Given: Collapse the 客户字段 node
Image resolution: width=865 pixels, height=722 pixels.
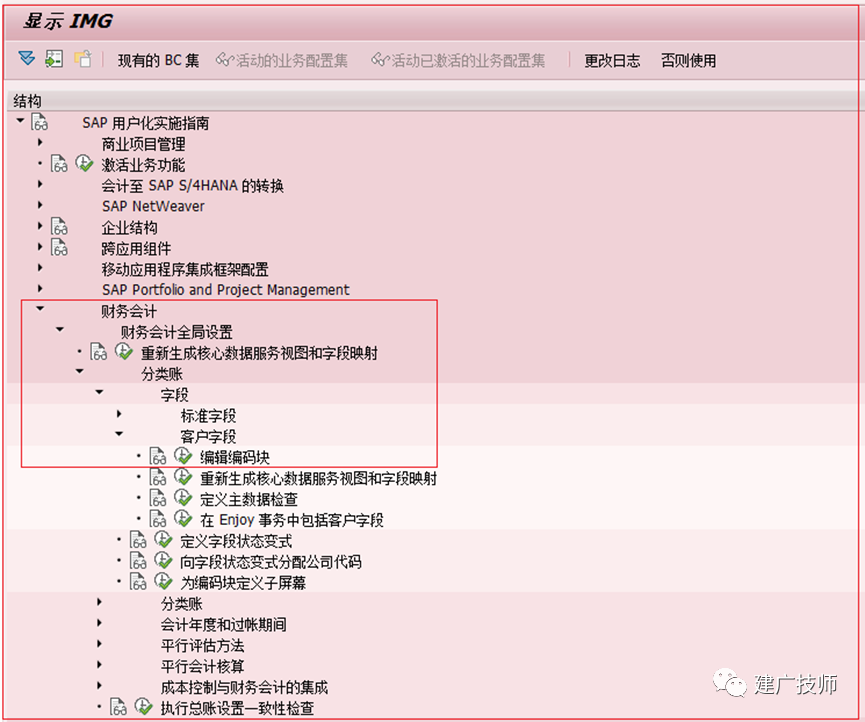Looking at the screenshot, I should pos(119,434).
